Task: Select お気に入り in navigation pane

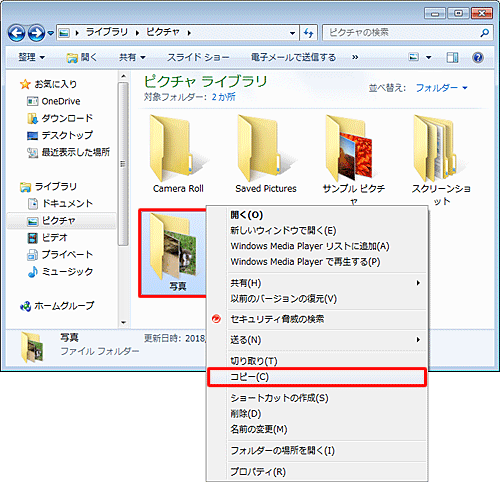Action: [48, 84]
